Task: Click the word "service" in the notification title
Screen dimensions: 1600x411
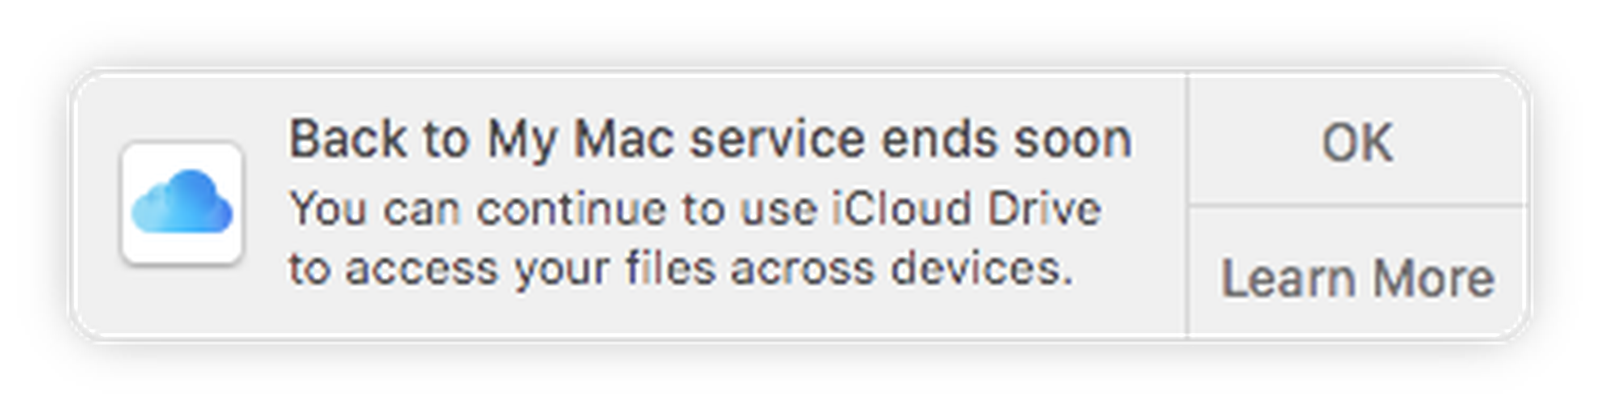Action: click(x=776, y=139)
